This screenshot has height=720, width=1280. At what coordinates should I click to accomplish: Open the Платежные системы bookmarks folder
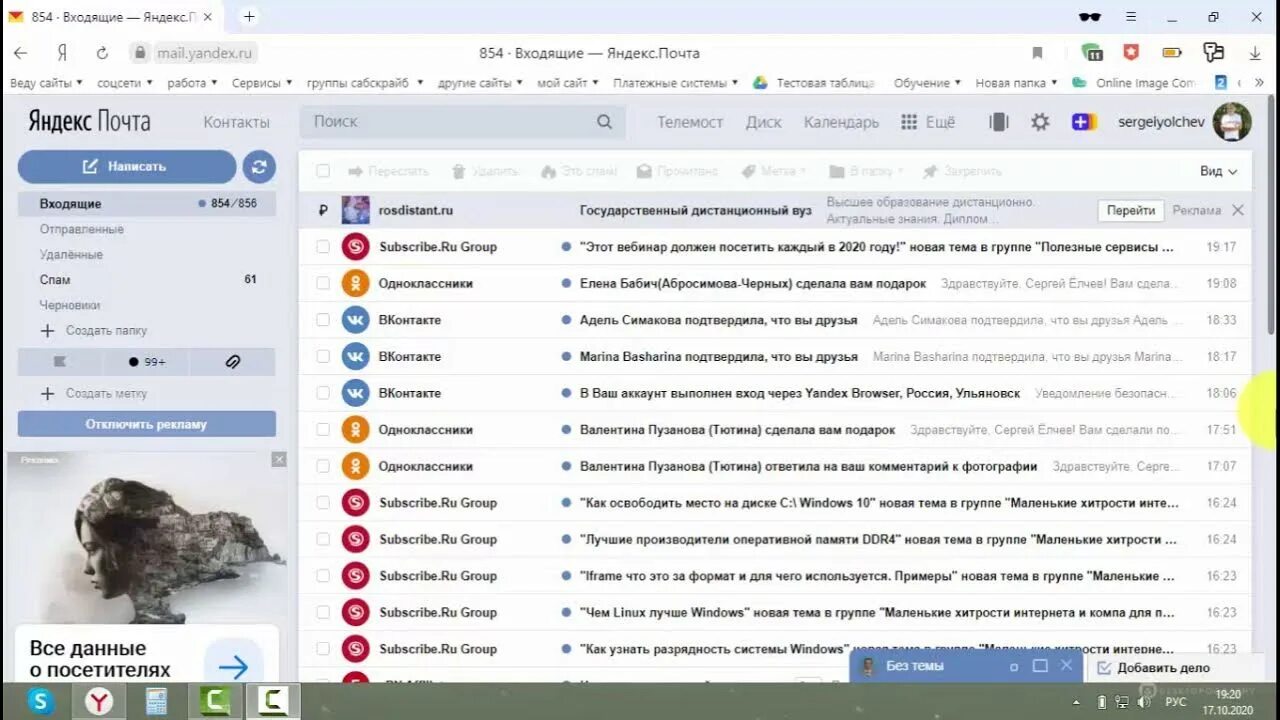tap(676, 83)
